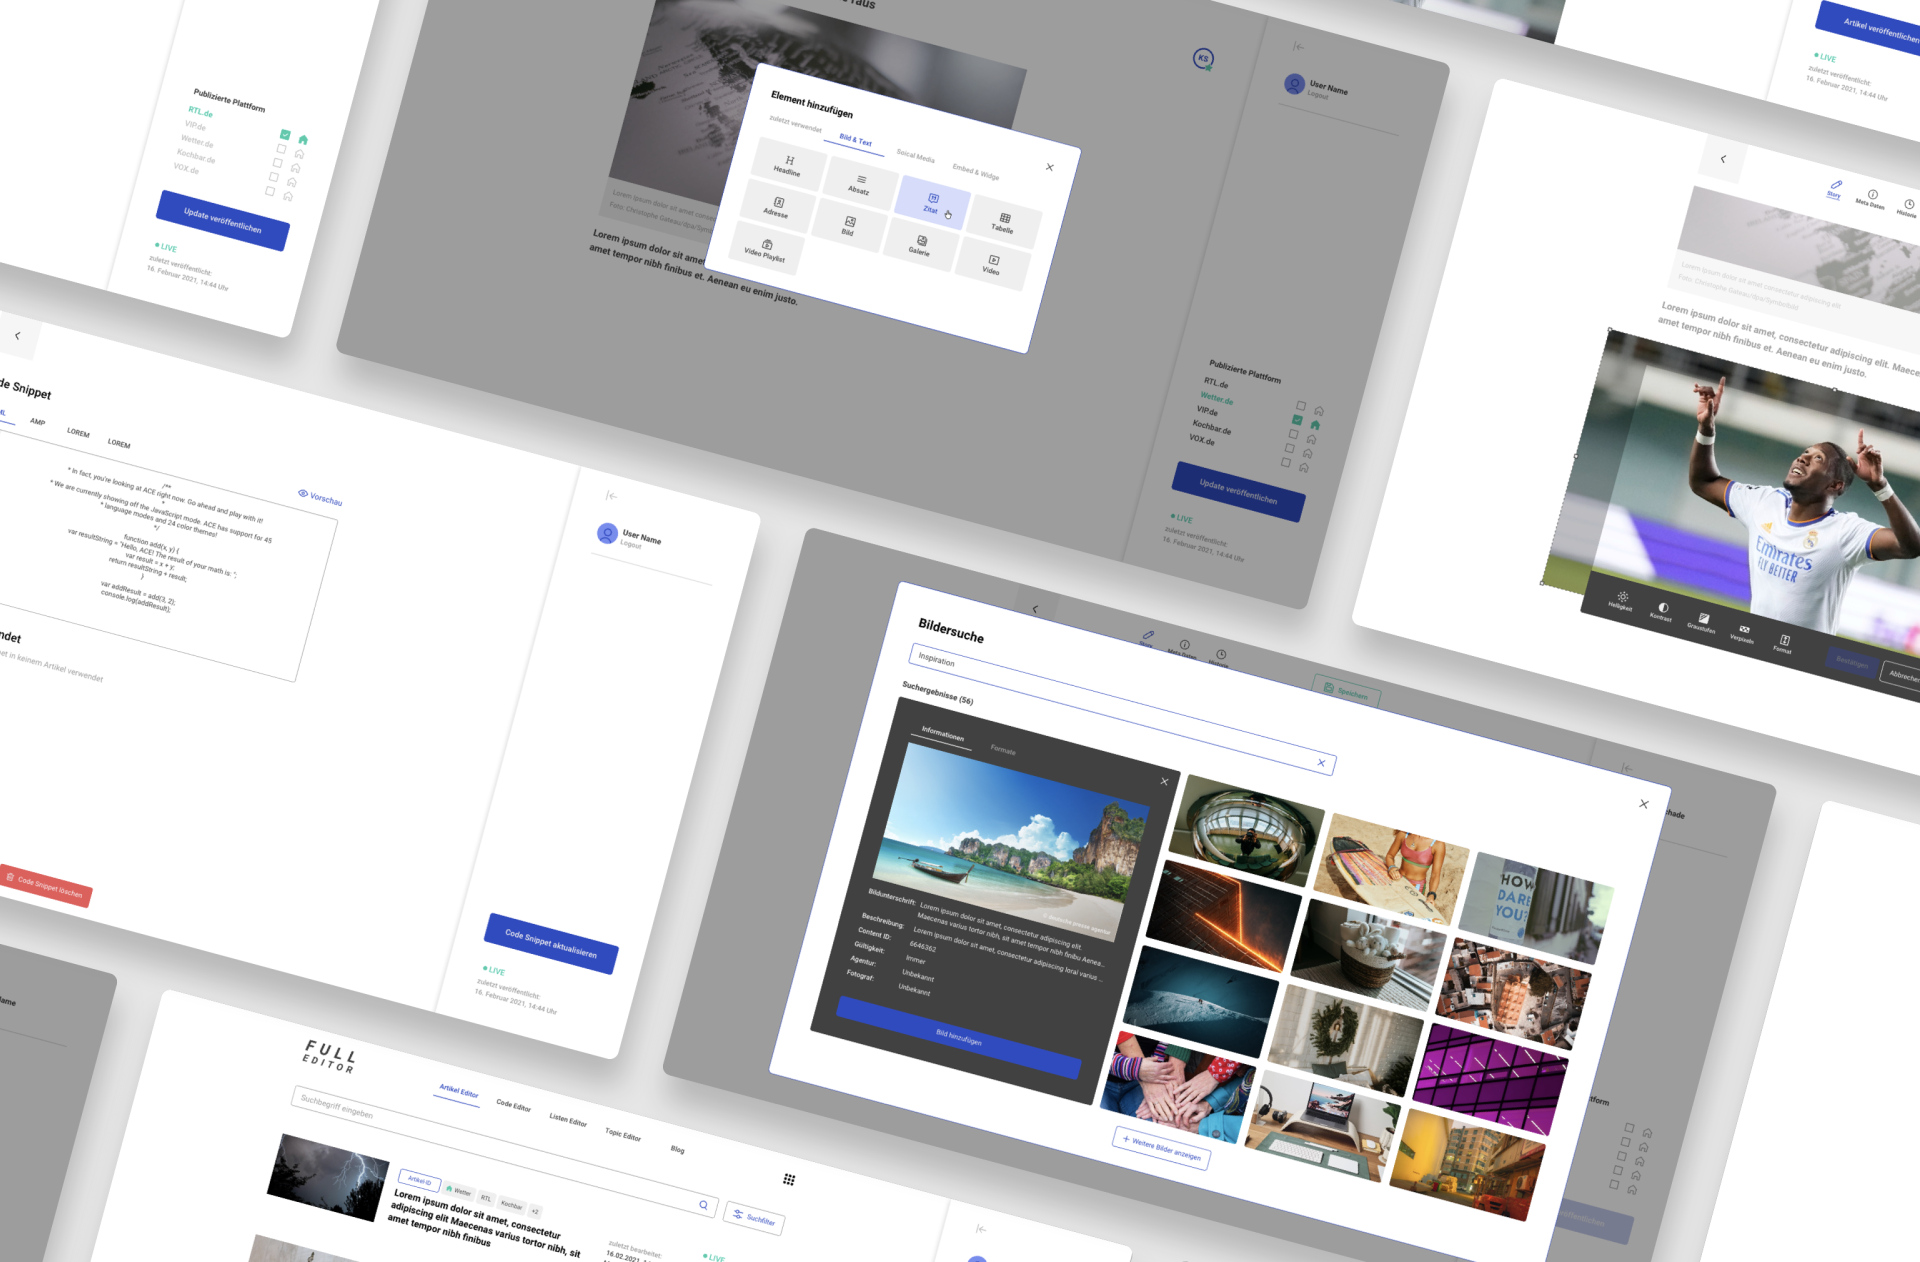Pick the Adresse element tile
Screen dimensions: 1920x1262
tap(777, 207)
